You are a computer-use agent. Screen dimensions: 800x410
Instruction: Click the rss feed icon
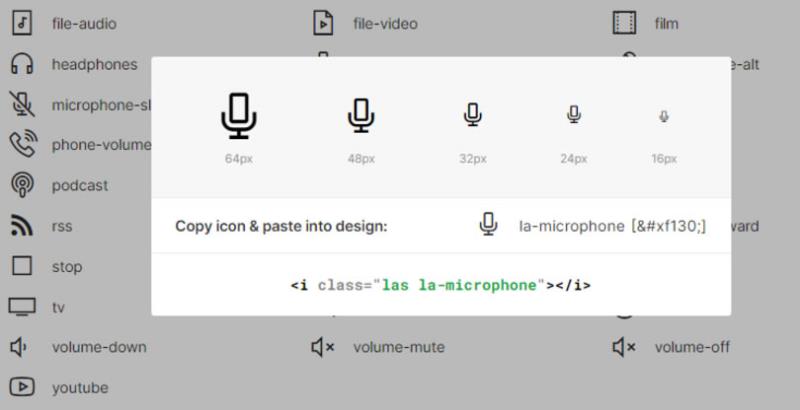[22, 225]
